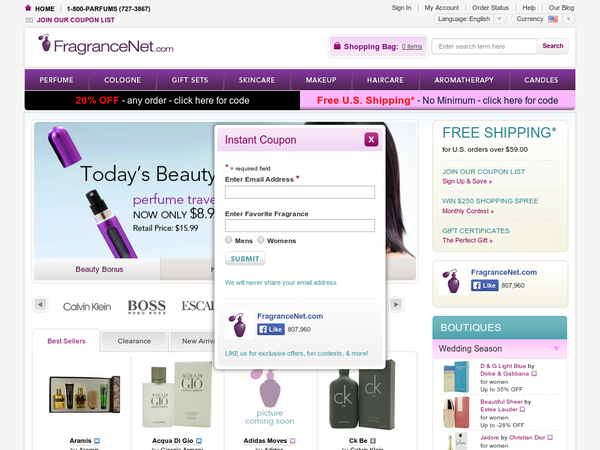Image resolution: width=600 pixels, height=450 pixels.
Task: Focus the Enter Email Address field
Action: point(300,192)
